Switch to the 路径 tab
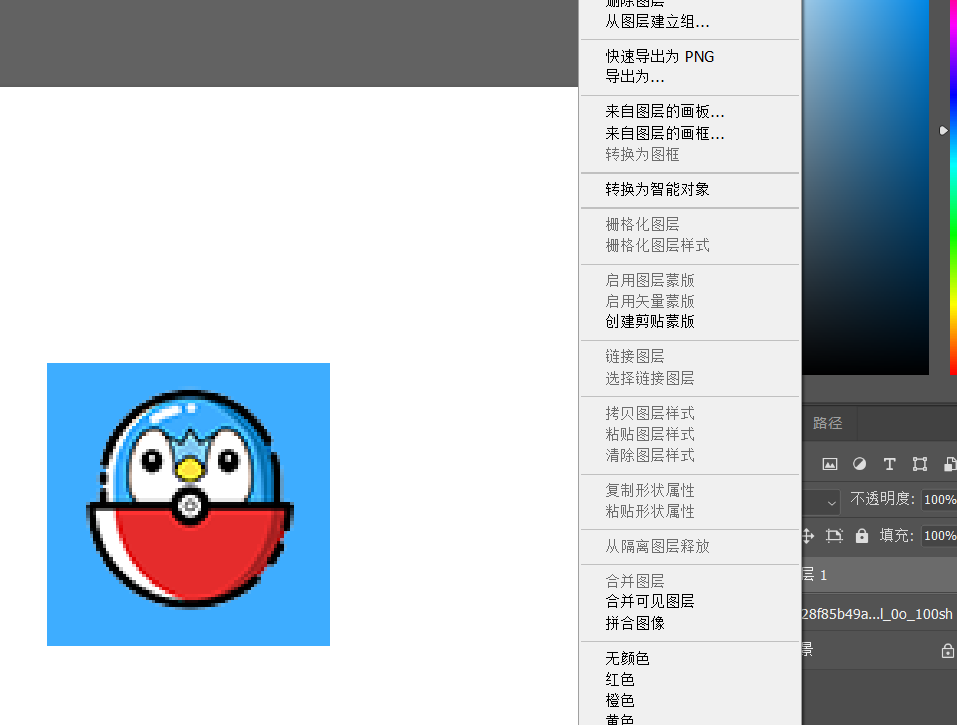The height and width of the screenshot is (725, 957). point(828,423)
